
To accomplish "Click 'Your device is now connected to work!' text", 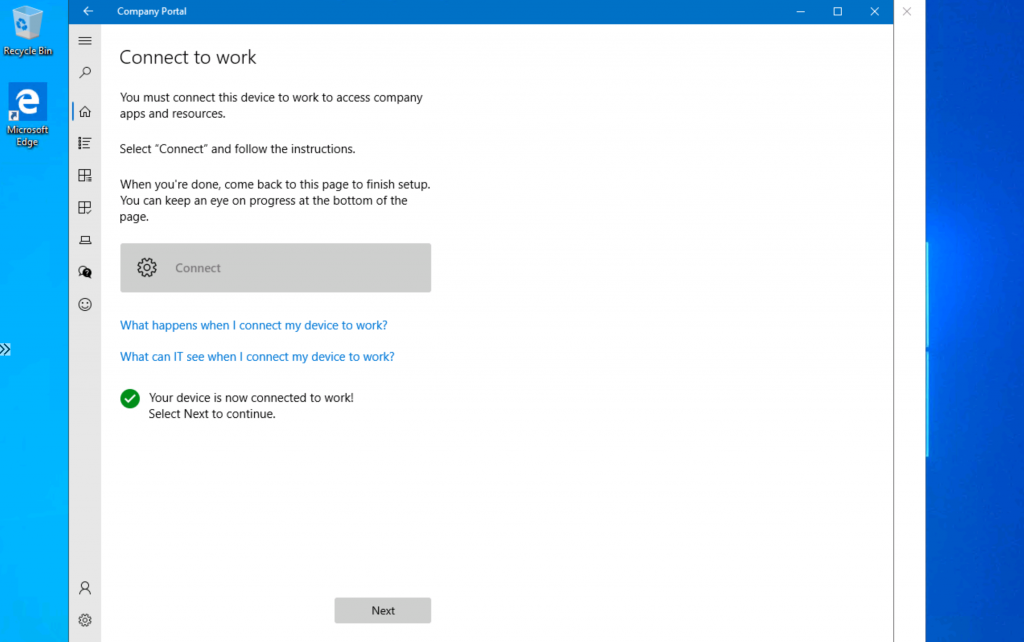I will [x=251, y=398].
